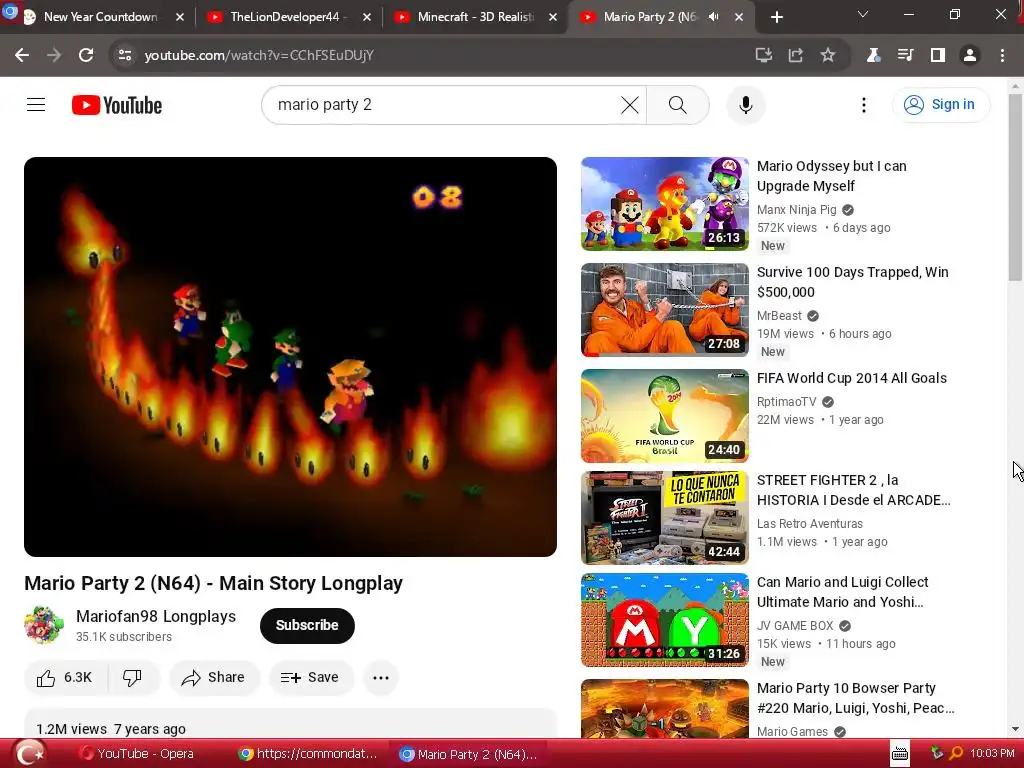Click the 10:03 PM taskbar clock

(x=992, y=754)
